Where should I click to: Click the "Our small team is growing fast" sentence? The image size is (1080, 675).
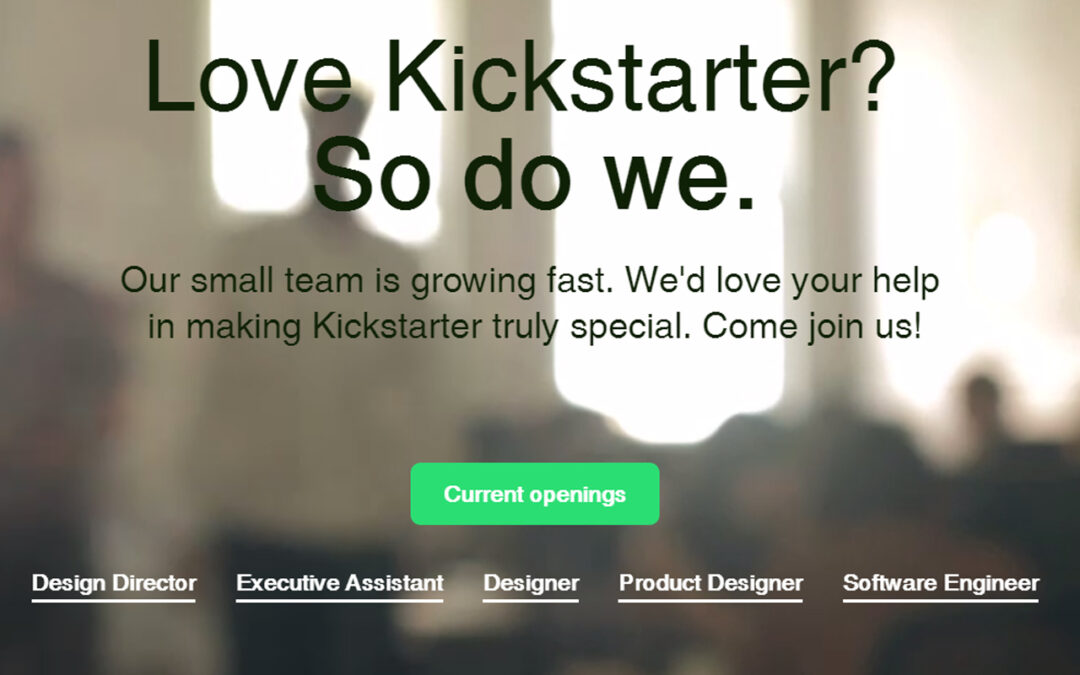(366, 281)
